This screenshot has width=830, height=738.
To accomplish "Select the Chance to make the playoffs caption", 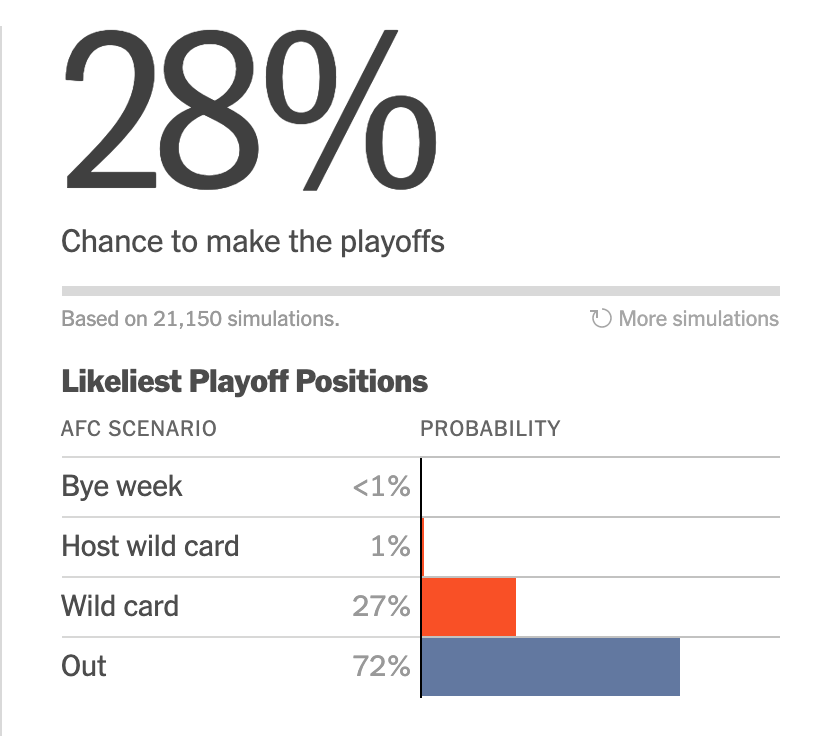I will tap(253, 241).
